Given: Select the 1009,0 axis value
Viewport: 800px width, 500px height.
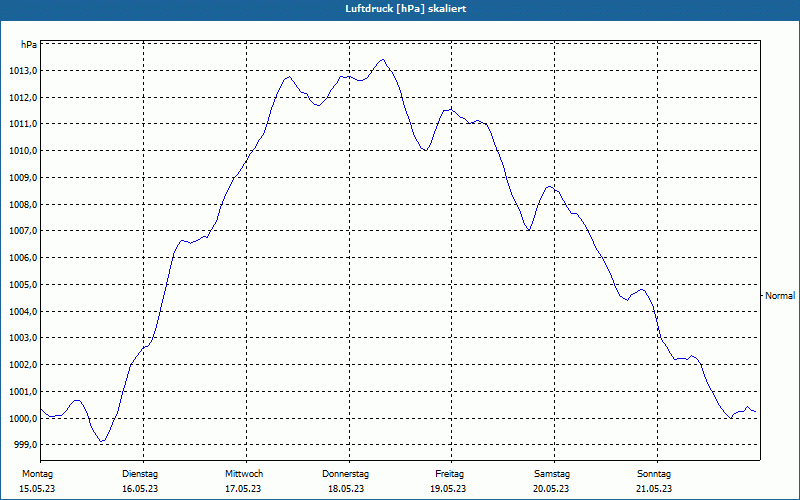Looking at the screenshot, I should coord(23,178).
